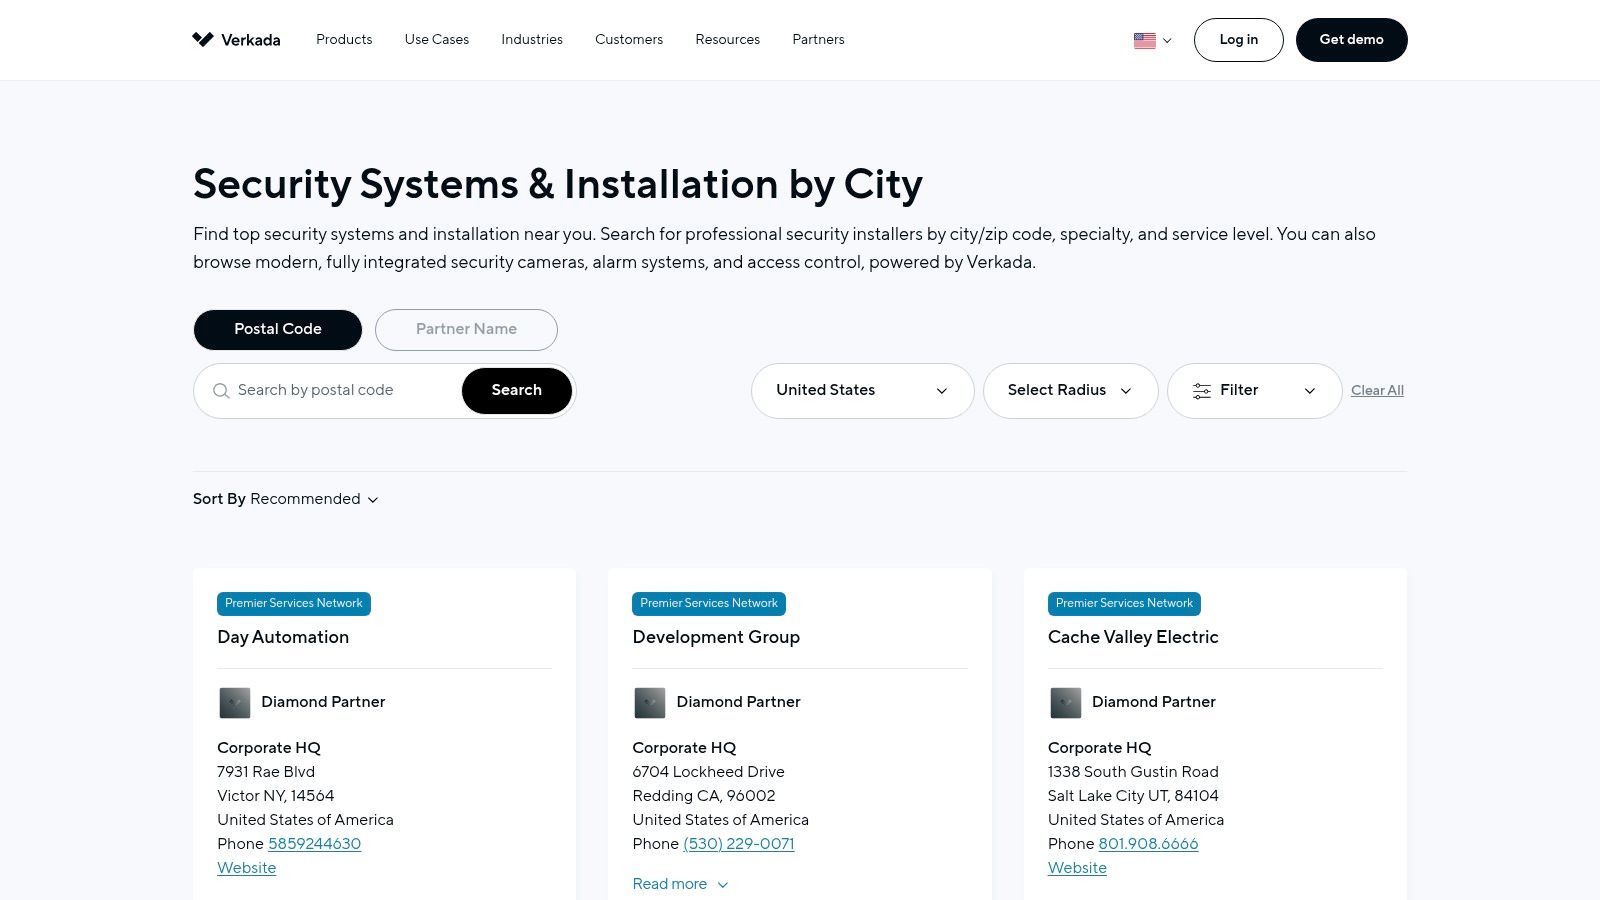
Task: Click Development Group's Diamond Partner badge icon
Action: point(650,703)
